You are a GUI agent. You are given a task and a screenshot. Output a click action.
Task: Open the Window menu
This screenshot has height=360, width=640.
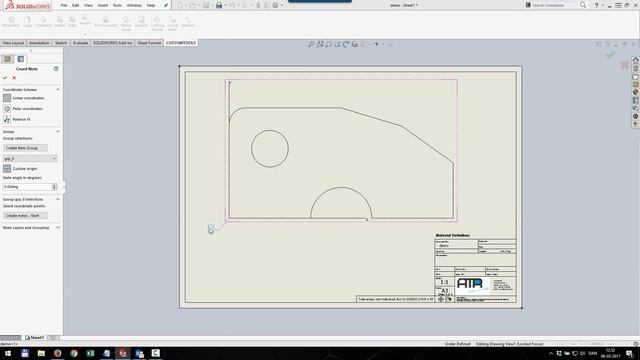coord(134,6)
